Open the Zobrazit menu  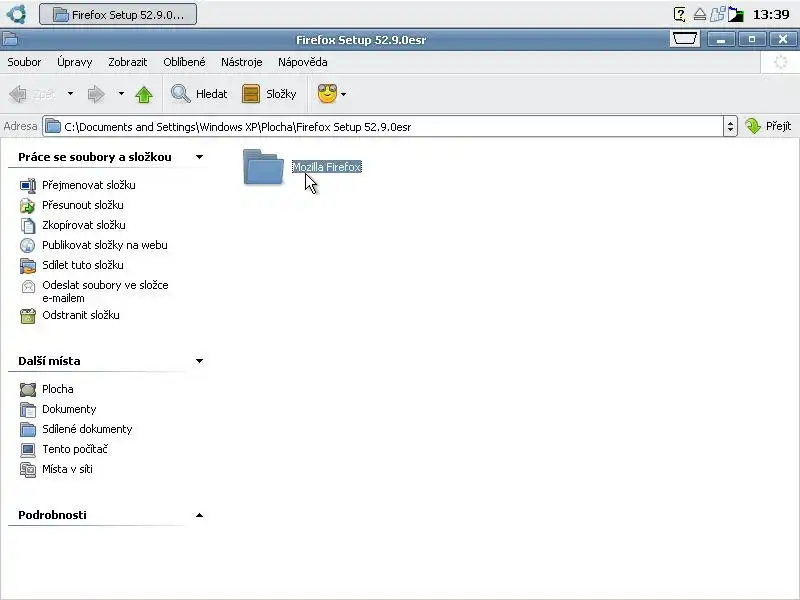128,62
